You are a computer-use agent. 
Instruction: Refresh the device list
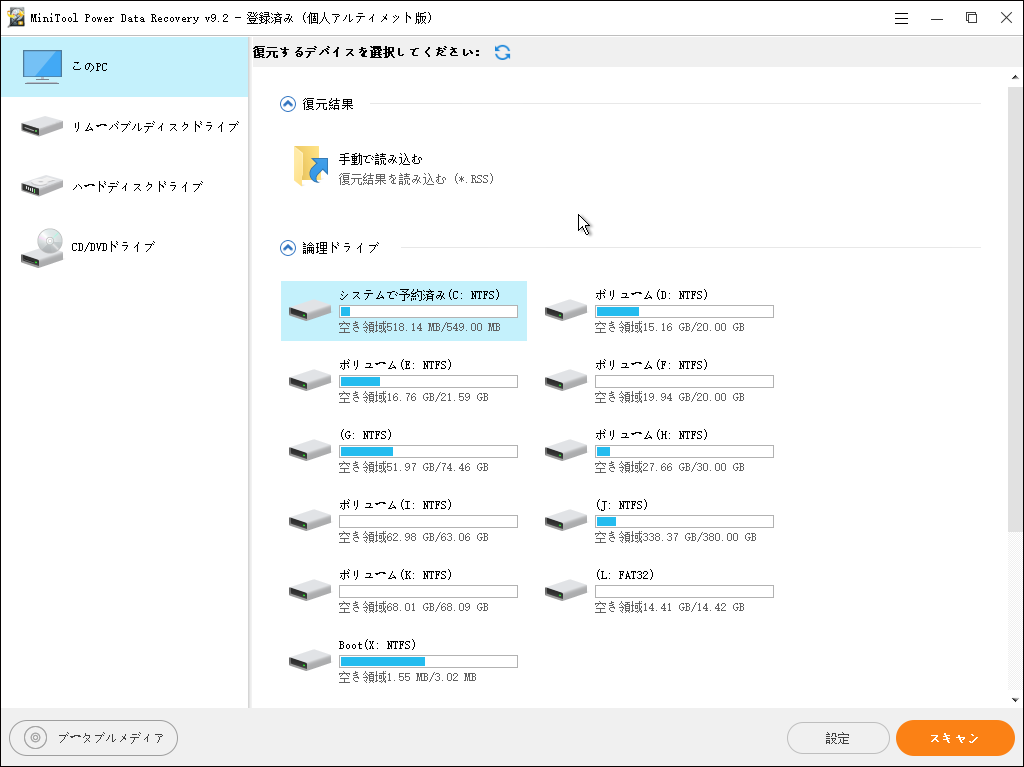pyautogui.click(x=502, y=51)
